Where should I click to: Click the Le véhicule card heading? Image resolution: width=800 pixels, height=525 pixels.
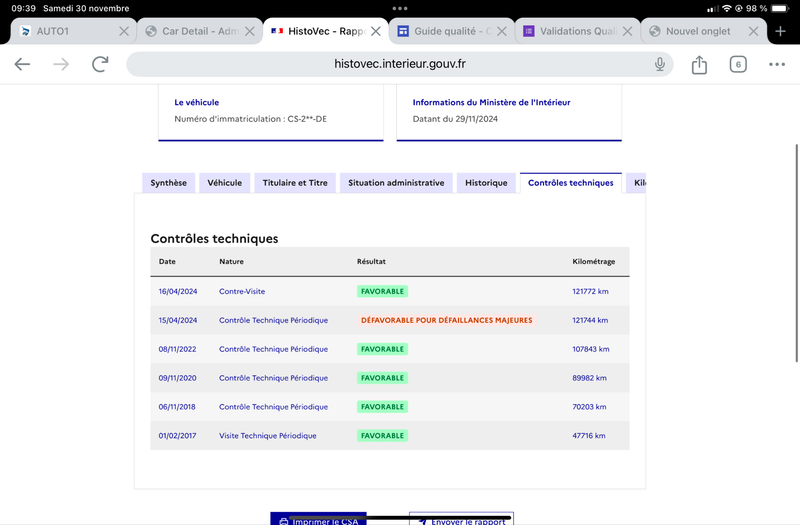click(196, 103)
